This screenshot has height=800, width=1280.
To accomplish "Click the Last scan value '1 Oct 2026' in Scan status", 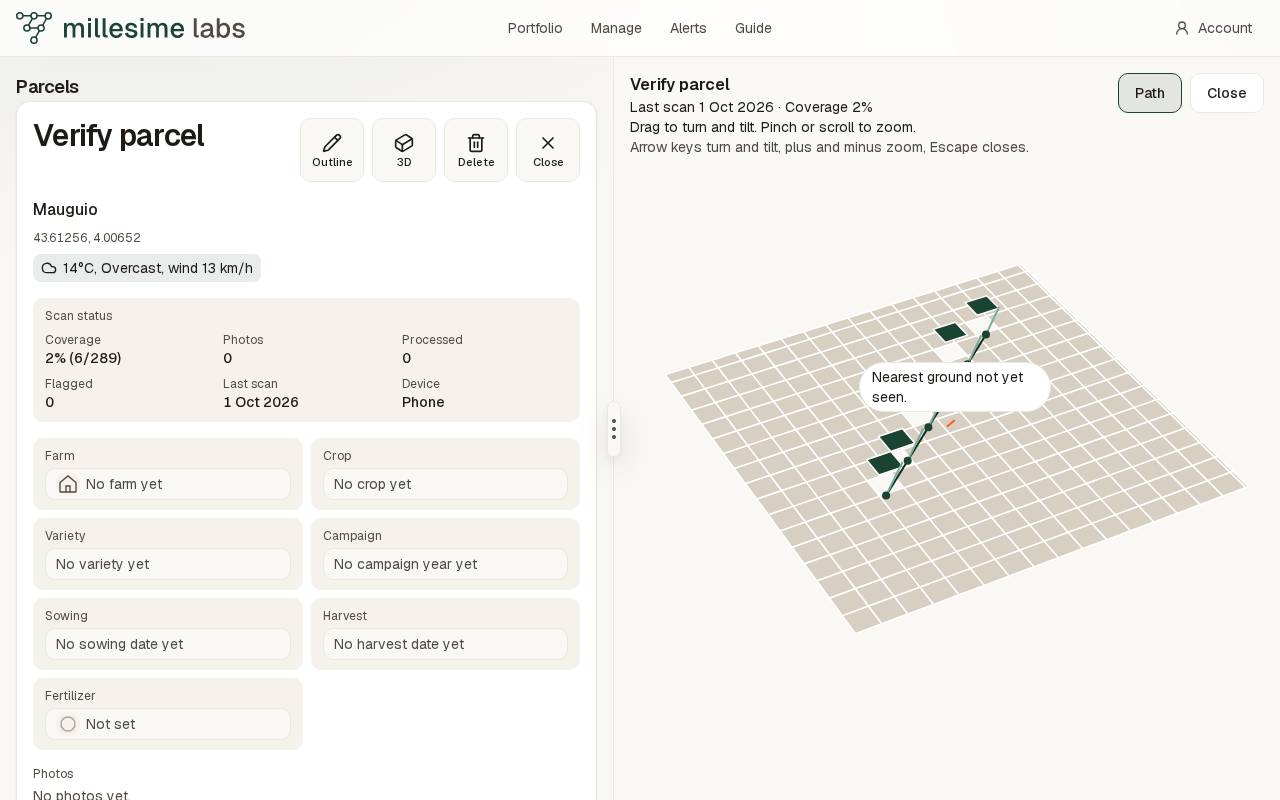I will (261, 402).
